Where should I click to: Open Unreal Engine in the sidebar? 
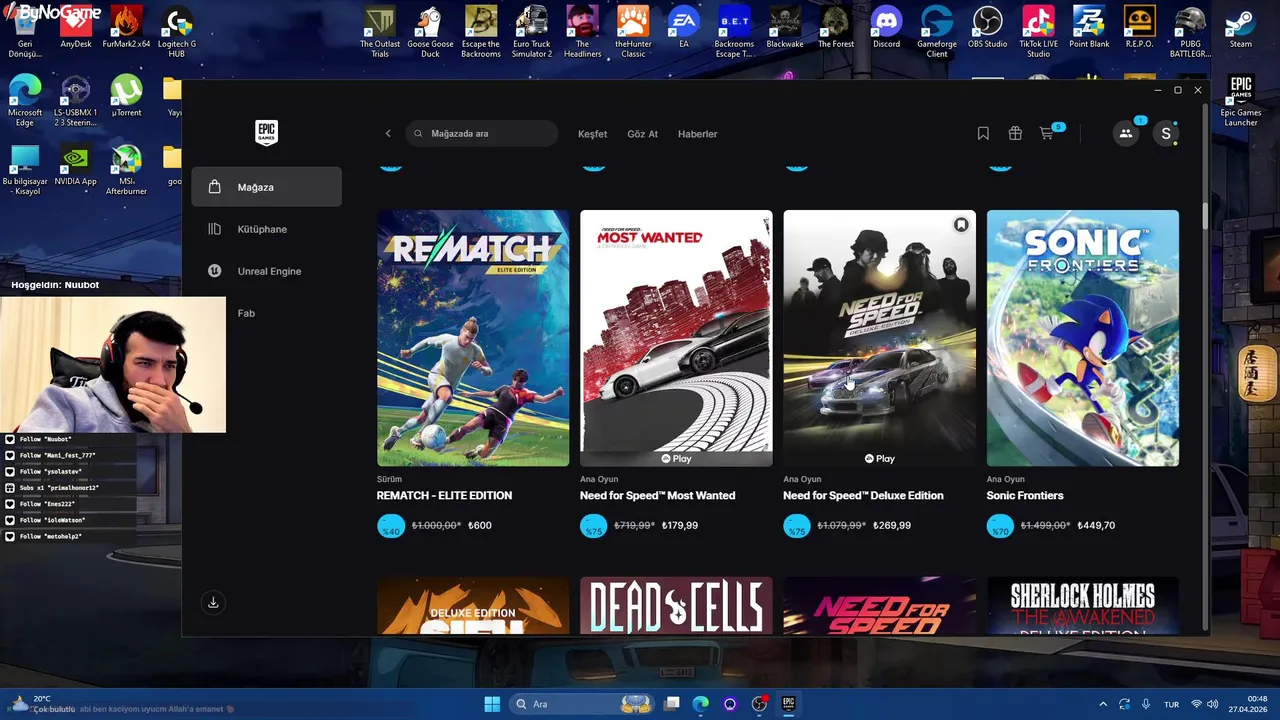click(x=267, y=271)
